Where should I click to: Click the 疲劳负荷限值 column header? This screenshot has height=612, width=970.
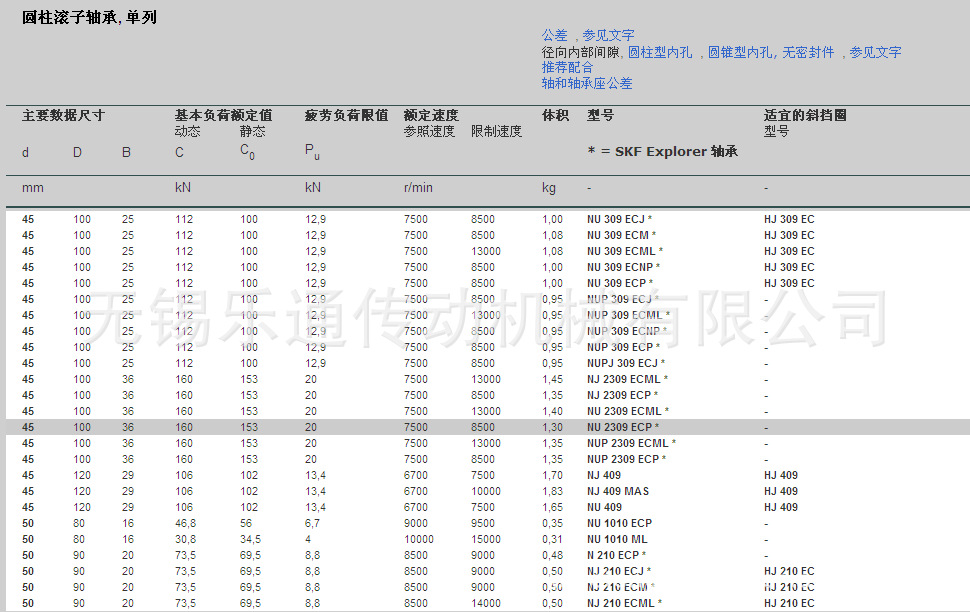click(x=346, y=115)
